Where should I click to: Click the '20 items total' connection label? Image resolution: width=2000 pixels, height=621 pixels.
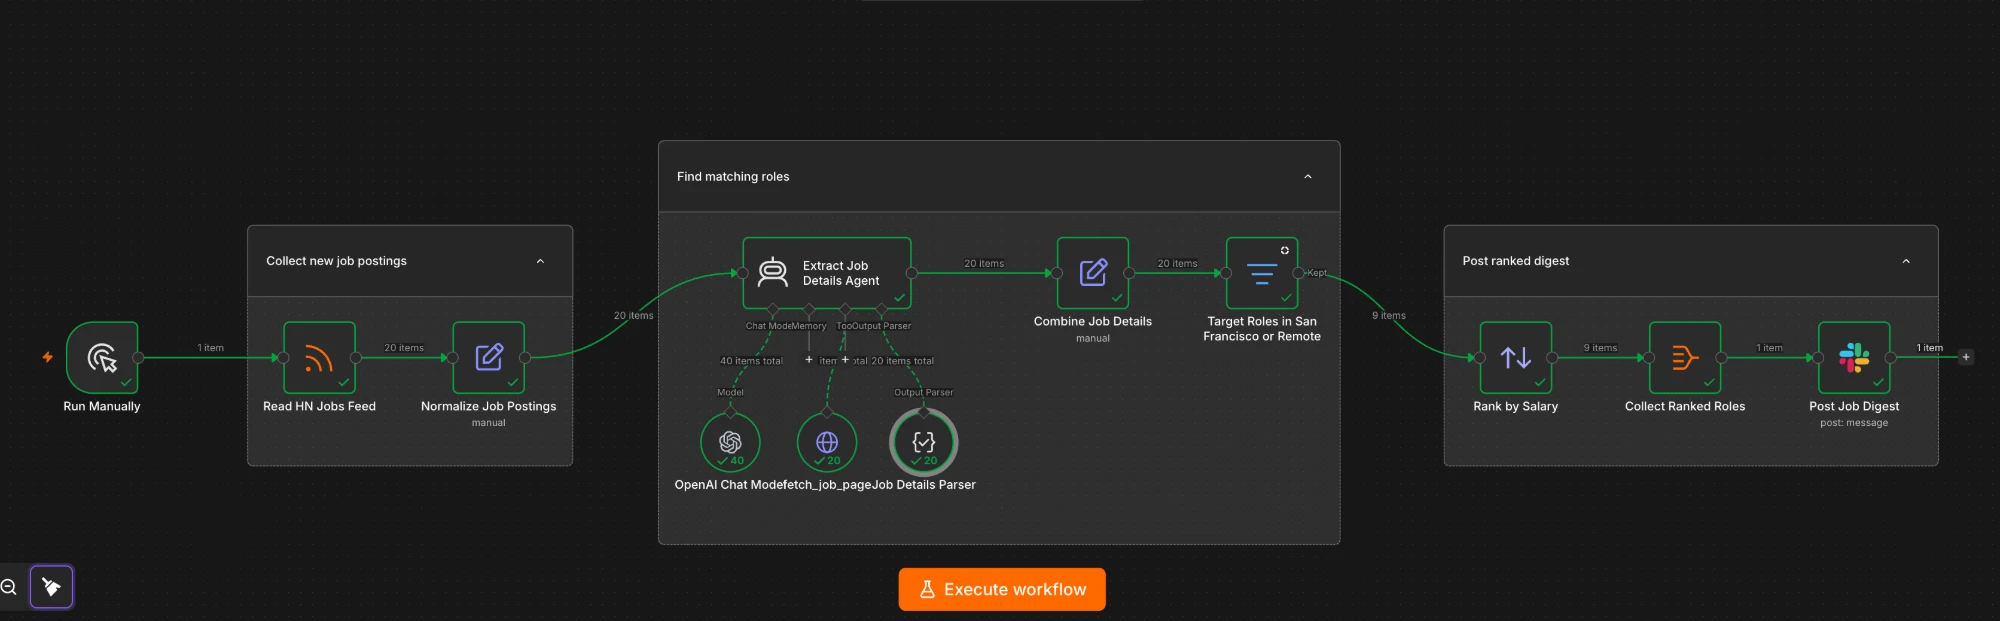coord(902,361)
